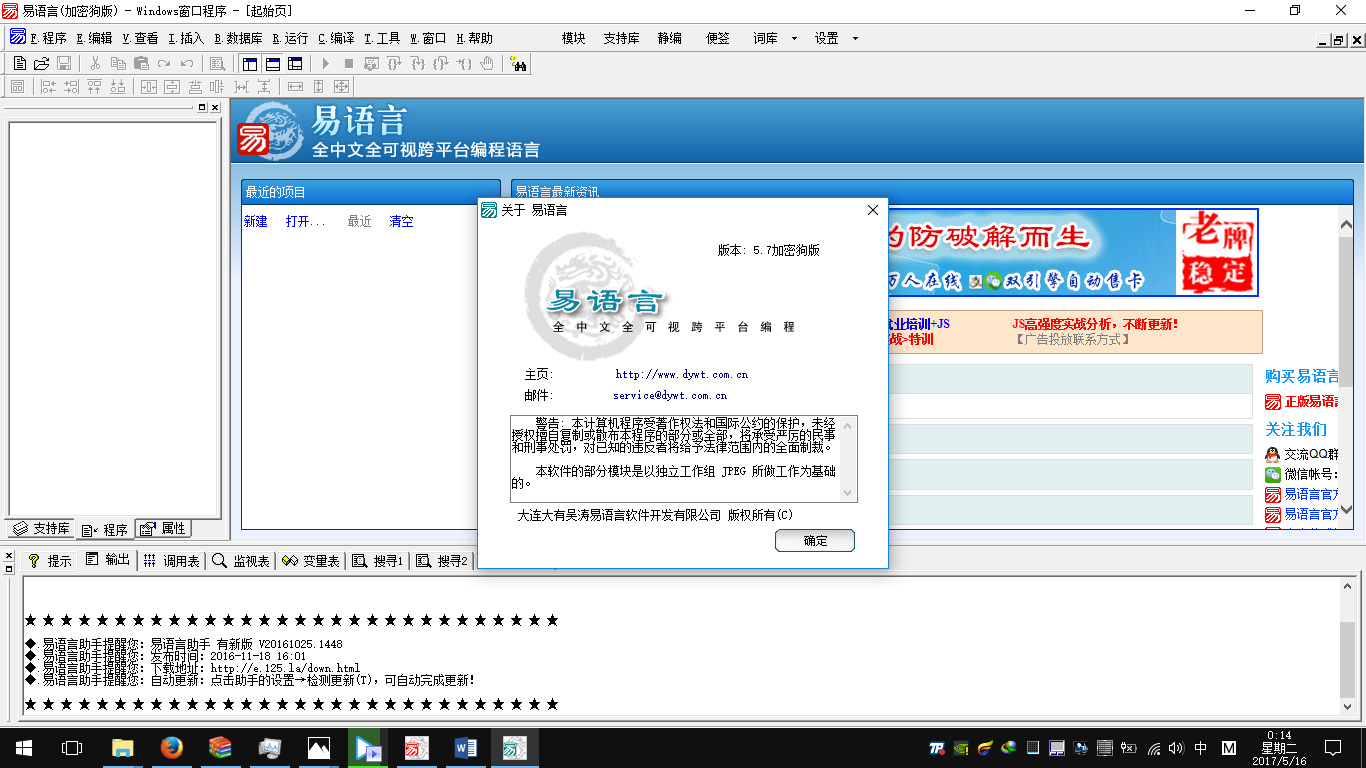
Task: Click the New file toolbar icon
Action: [20, 63]
